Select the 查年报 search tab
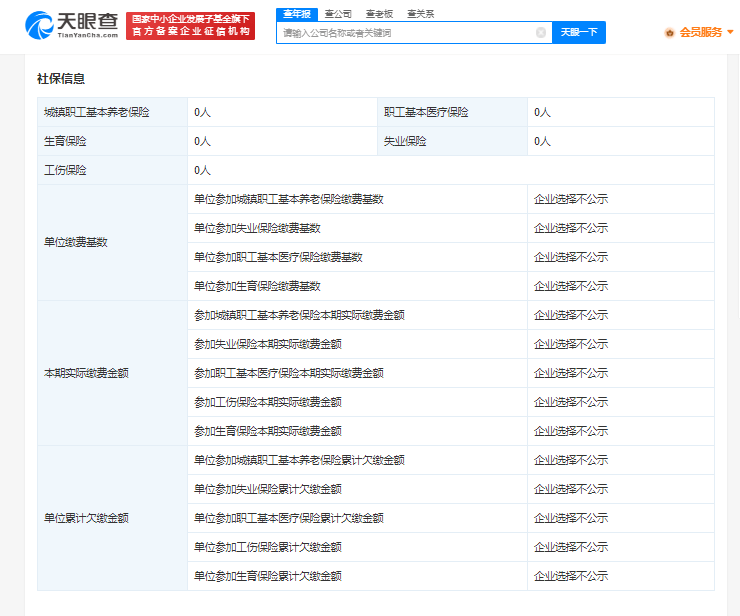Image resolution: width=740 pixels, height=616 pixels. (x=296, y=13)
